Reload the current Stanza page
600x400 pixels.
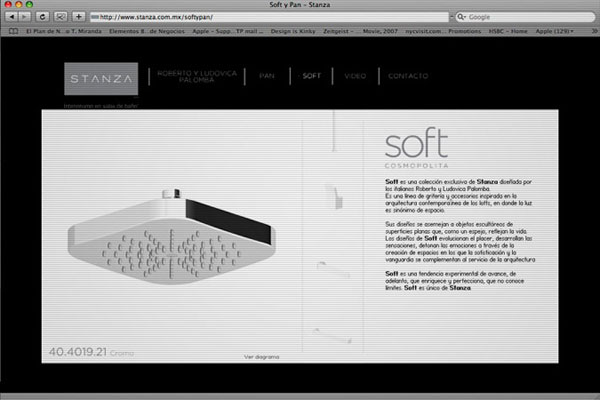tap(42, 17)
